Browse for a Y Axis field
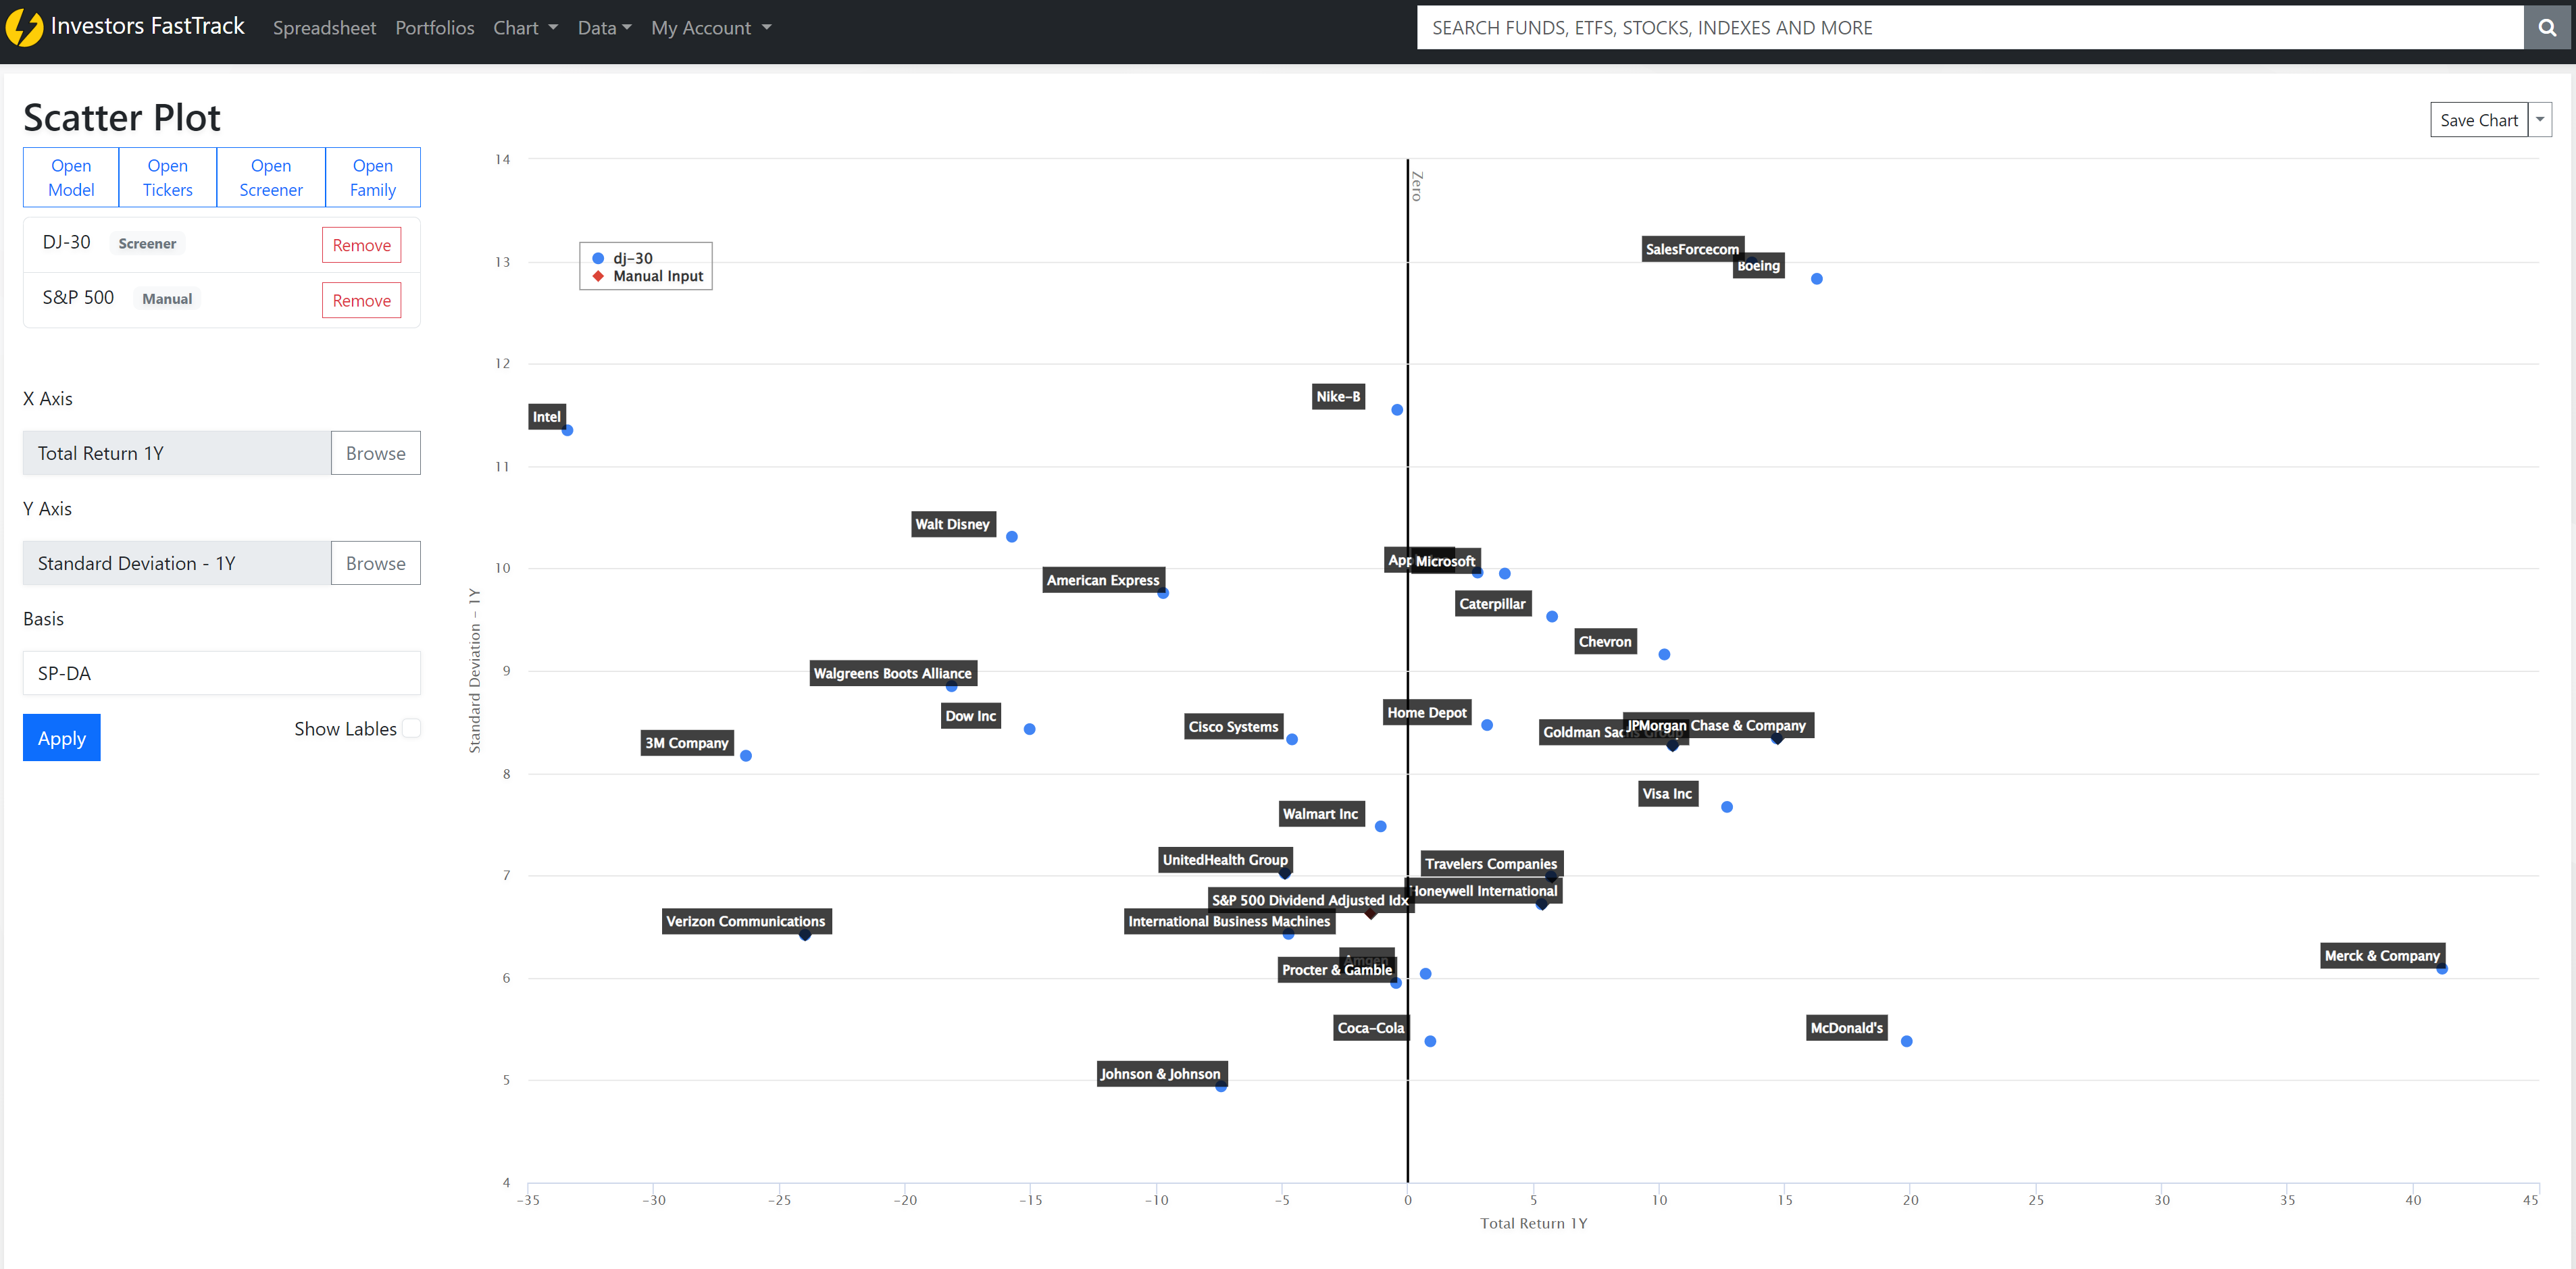 (376, 563)
